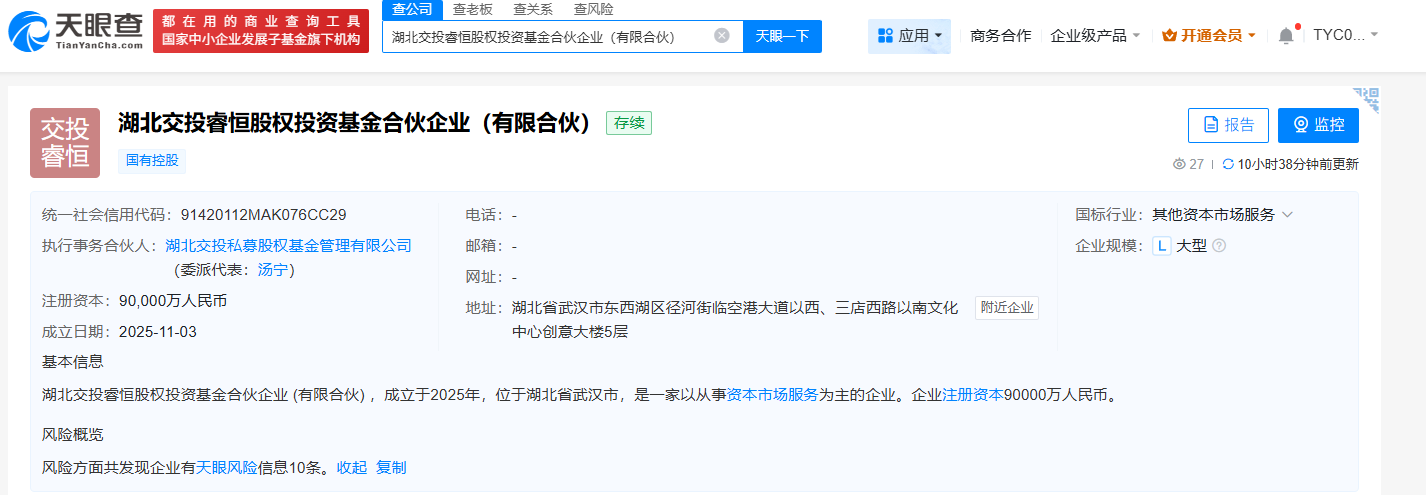This screenshot has width=1426, height=495.
Task: Open the 应用 dropdown menu
Action: 909,36
